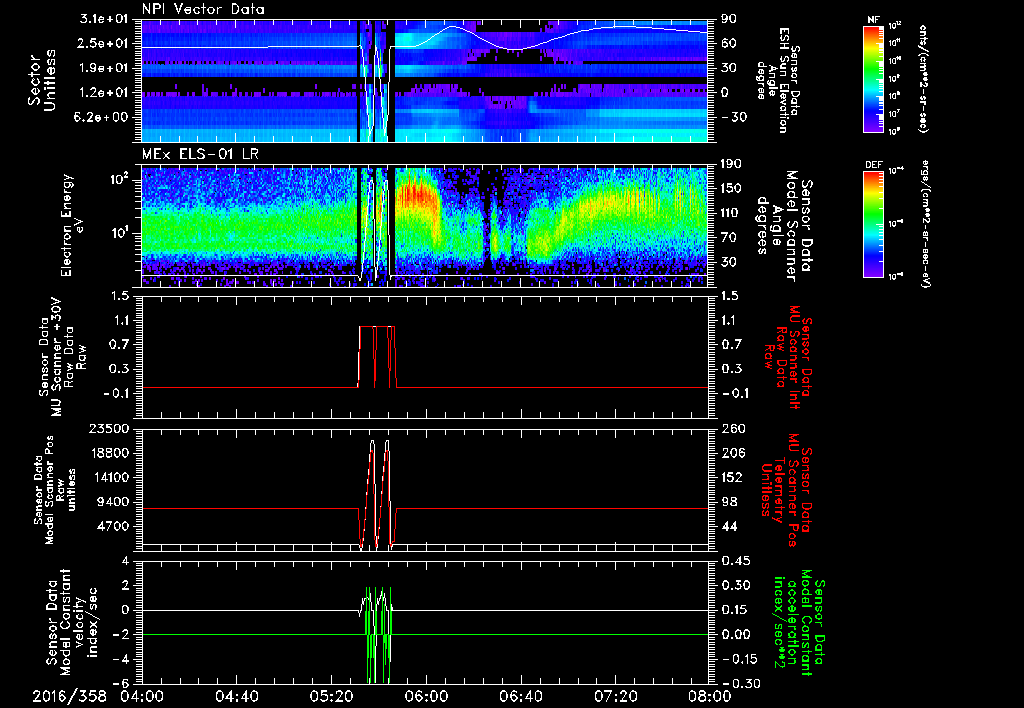Select the 06:40 time axis label
This screenshot has height=708, width=1024.
[x=520, y=696]
